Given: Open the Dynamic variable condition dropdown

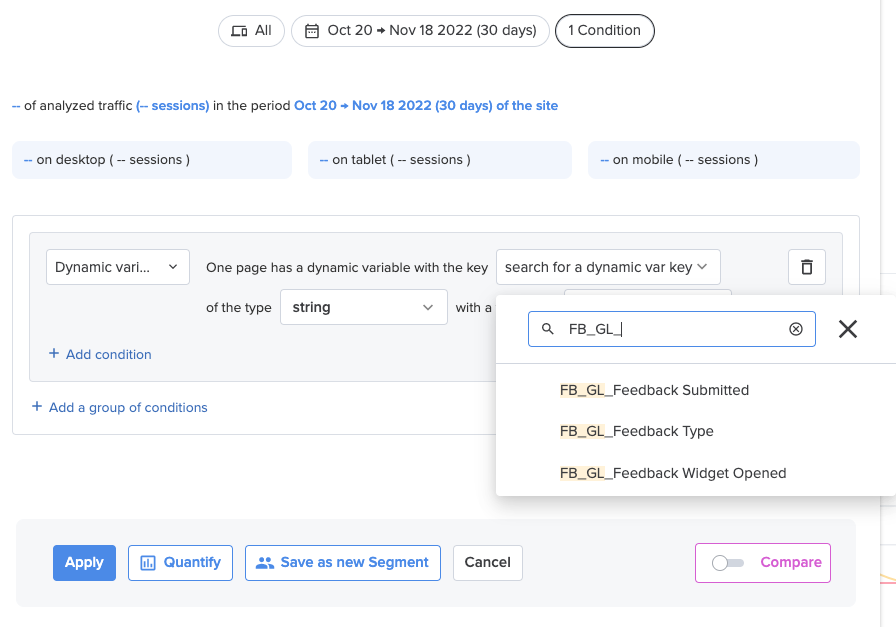Looking at the screenshot, I should pyautogui.click(x=117, y=267).
